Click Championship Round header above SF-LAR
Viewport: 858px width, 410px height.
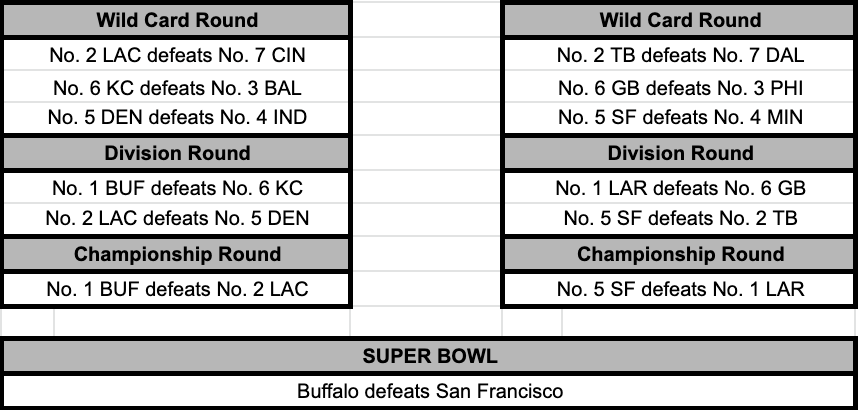pyautogui.click(x=680, y=254)
